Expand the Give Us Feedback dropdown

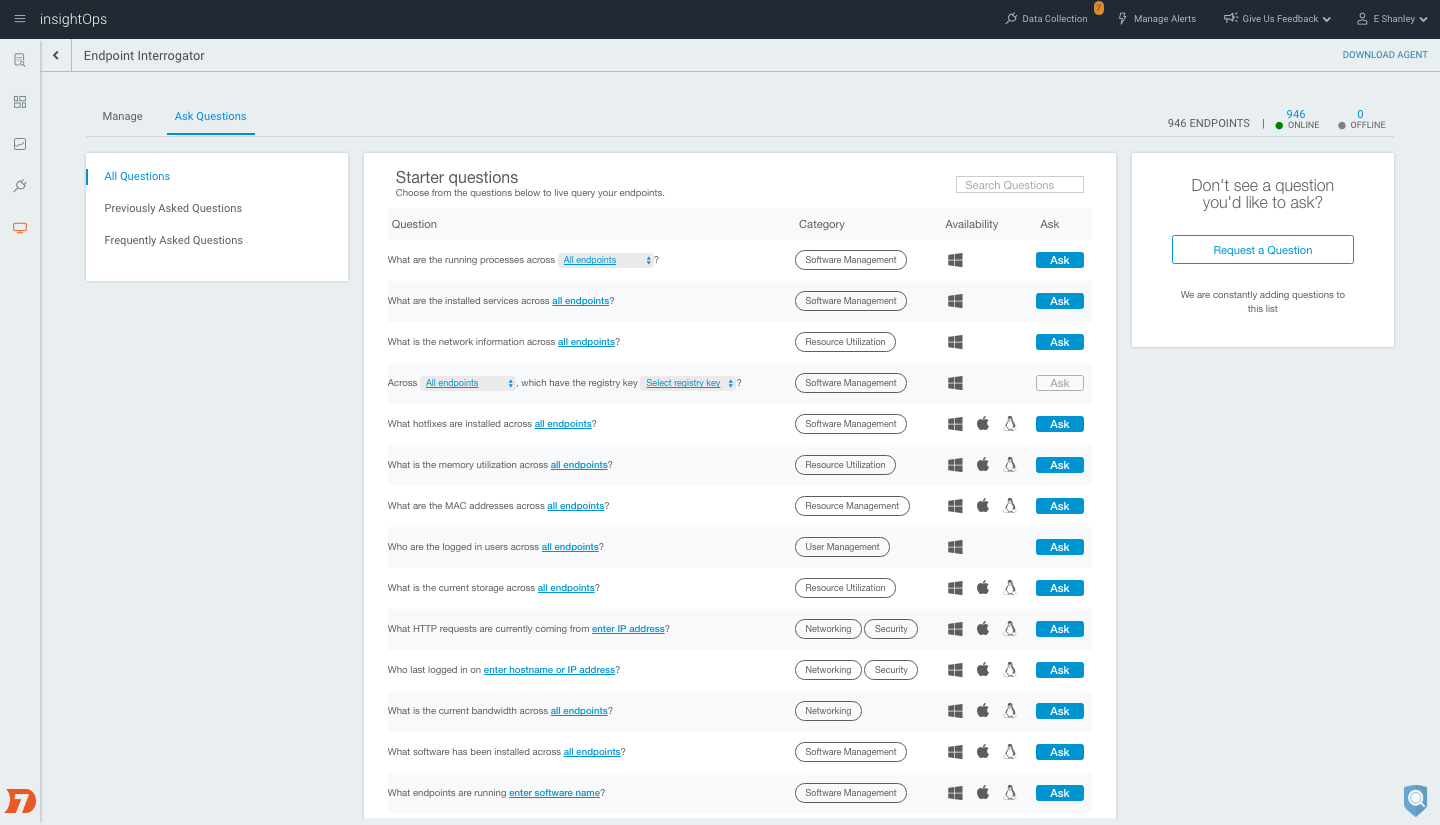click(x=1277, y=19)
